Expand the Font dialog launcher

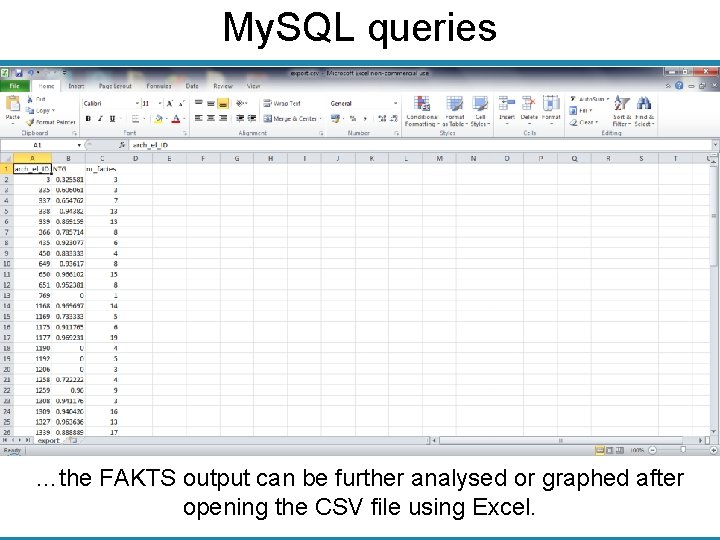point(185,134)
